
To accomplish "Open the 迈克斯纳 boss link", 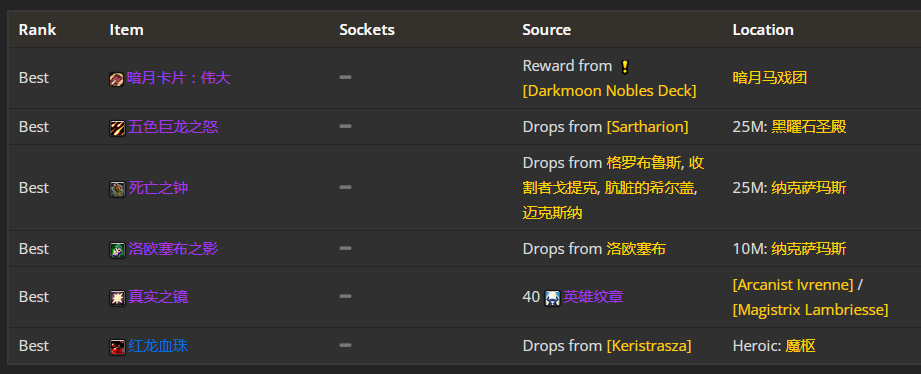I will point(552,213).
